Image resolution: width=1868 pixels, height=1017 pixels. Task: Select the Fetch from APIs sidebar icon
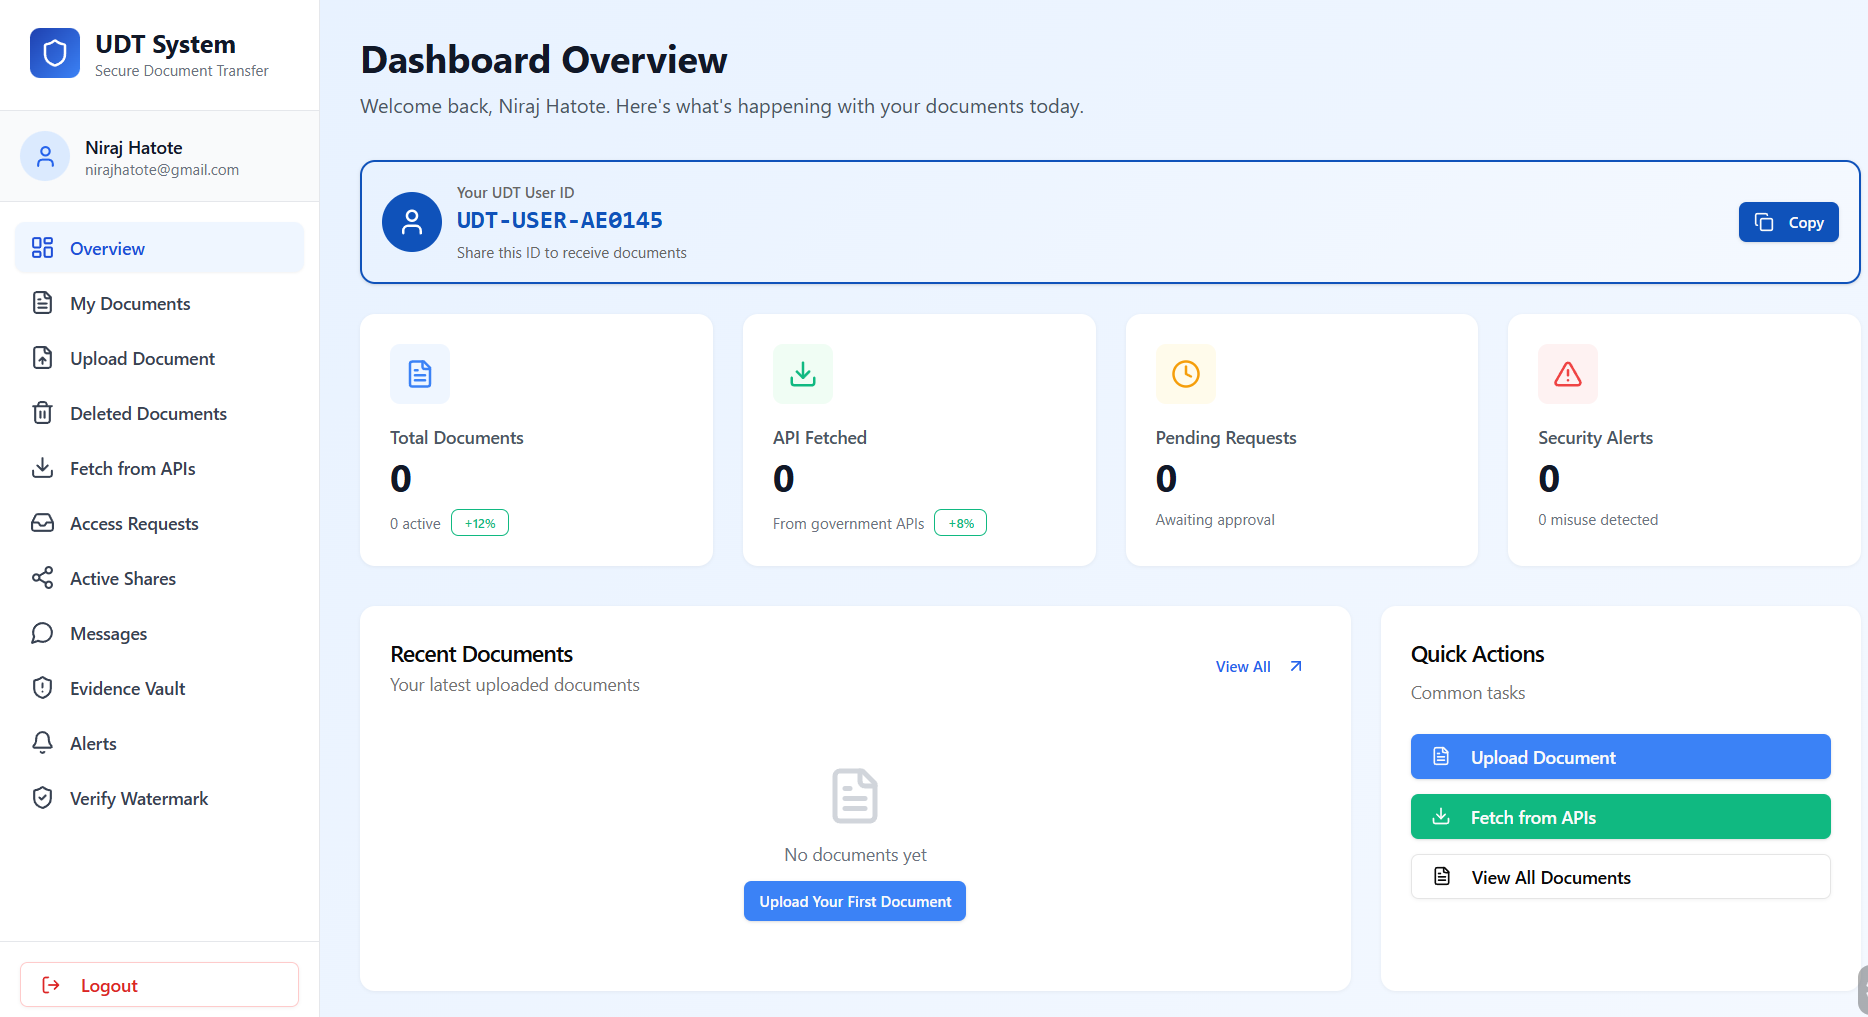point(42,468)
